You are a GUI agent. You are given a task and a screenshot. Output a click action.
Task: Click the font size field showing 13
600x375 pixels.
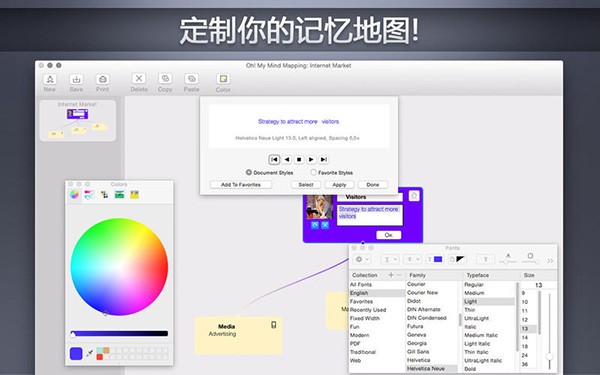point(538,285)
